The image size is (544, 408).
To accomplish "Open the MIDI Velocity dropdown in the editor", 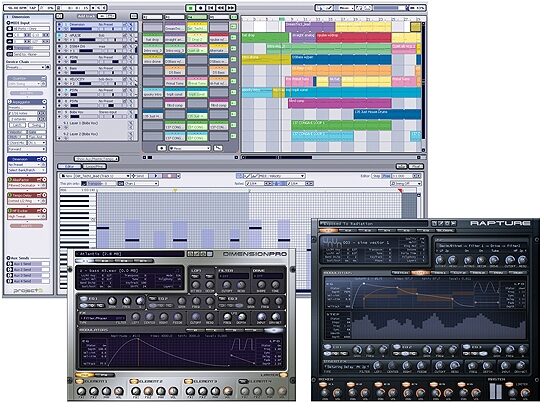I will (281, 176).
